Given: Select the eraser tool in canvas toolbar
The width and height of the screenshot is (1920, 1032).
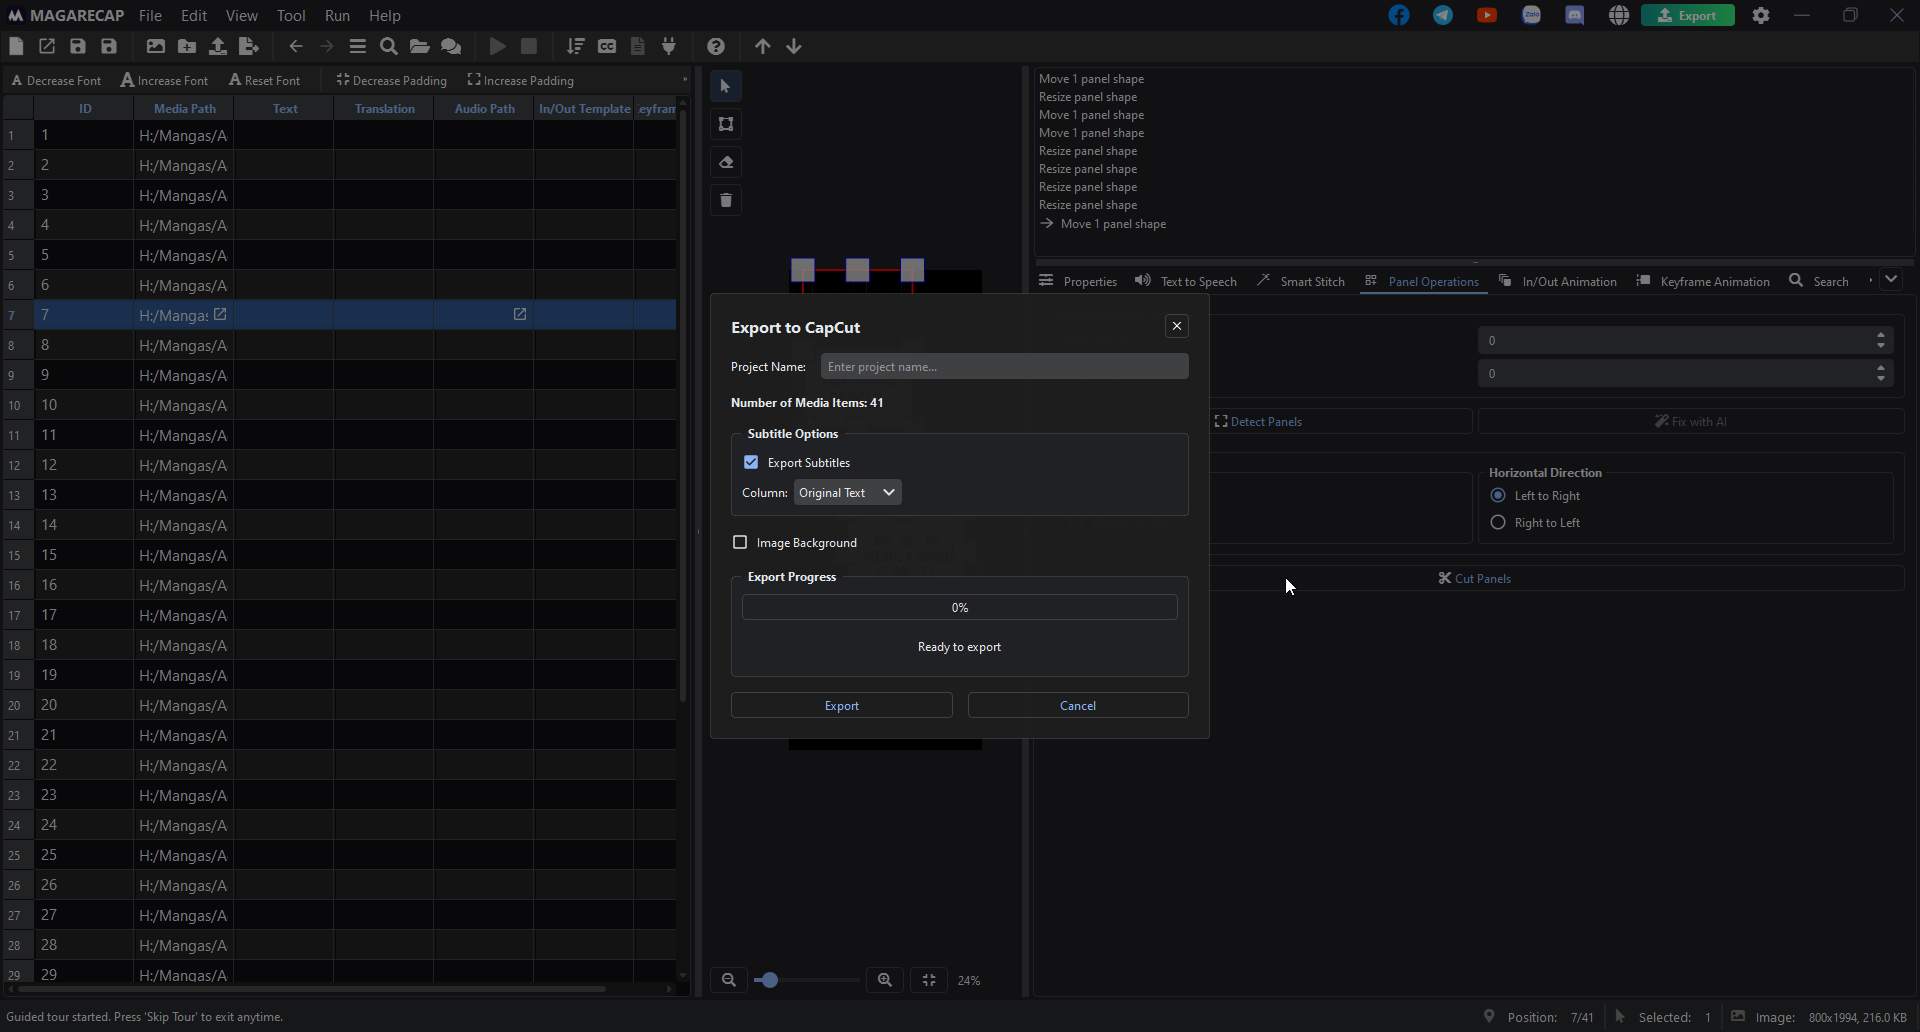Looking at the screenshot, I should click(726, 162).
